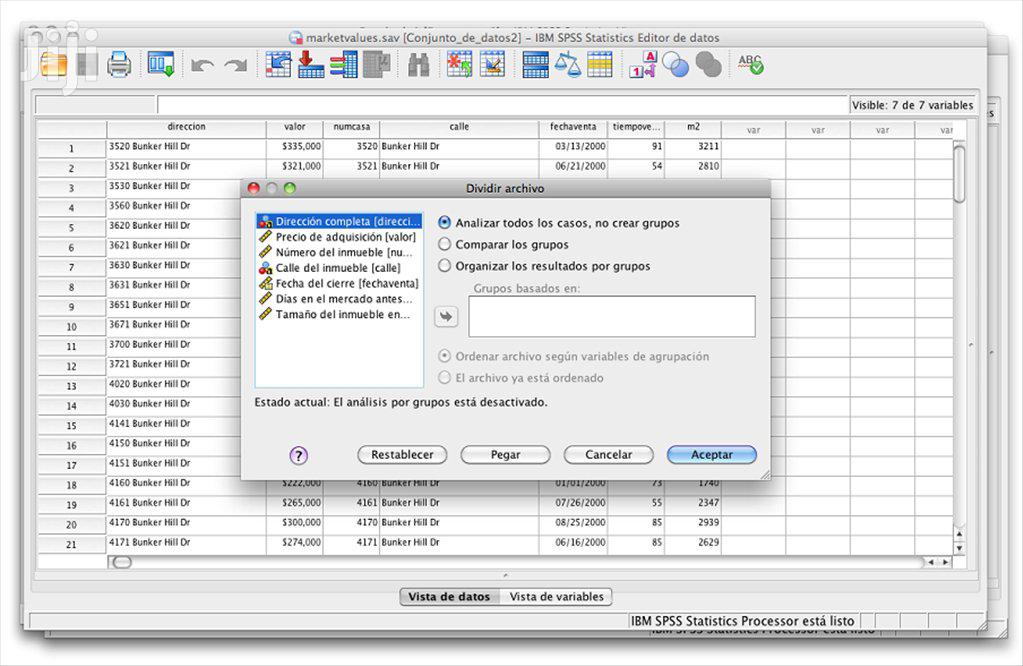
Task: Toggle Value labels toolbar icon
Action: pos(643,65)
